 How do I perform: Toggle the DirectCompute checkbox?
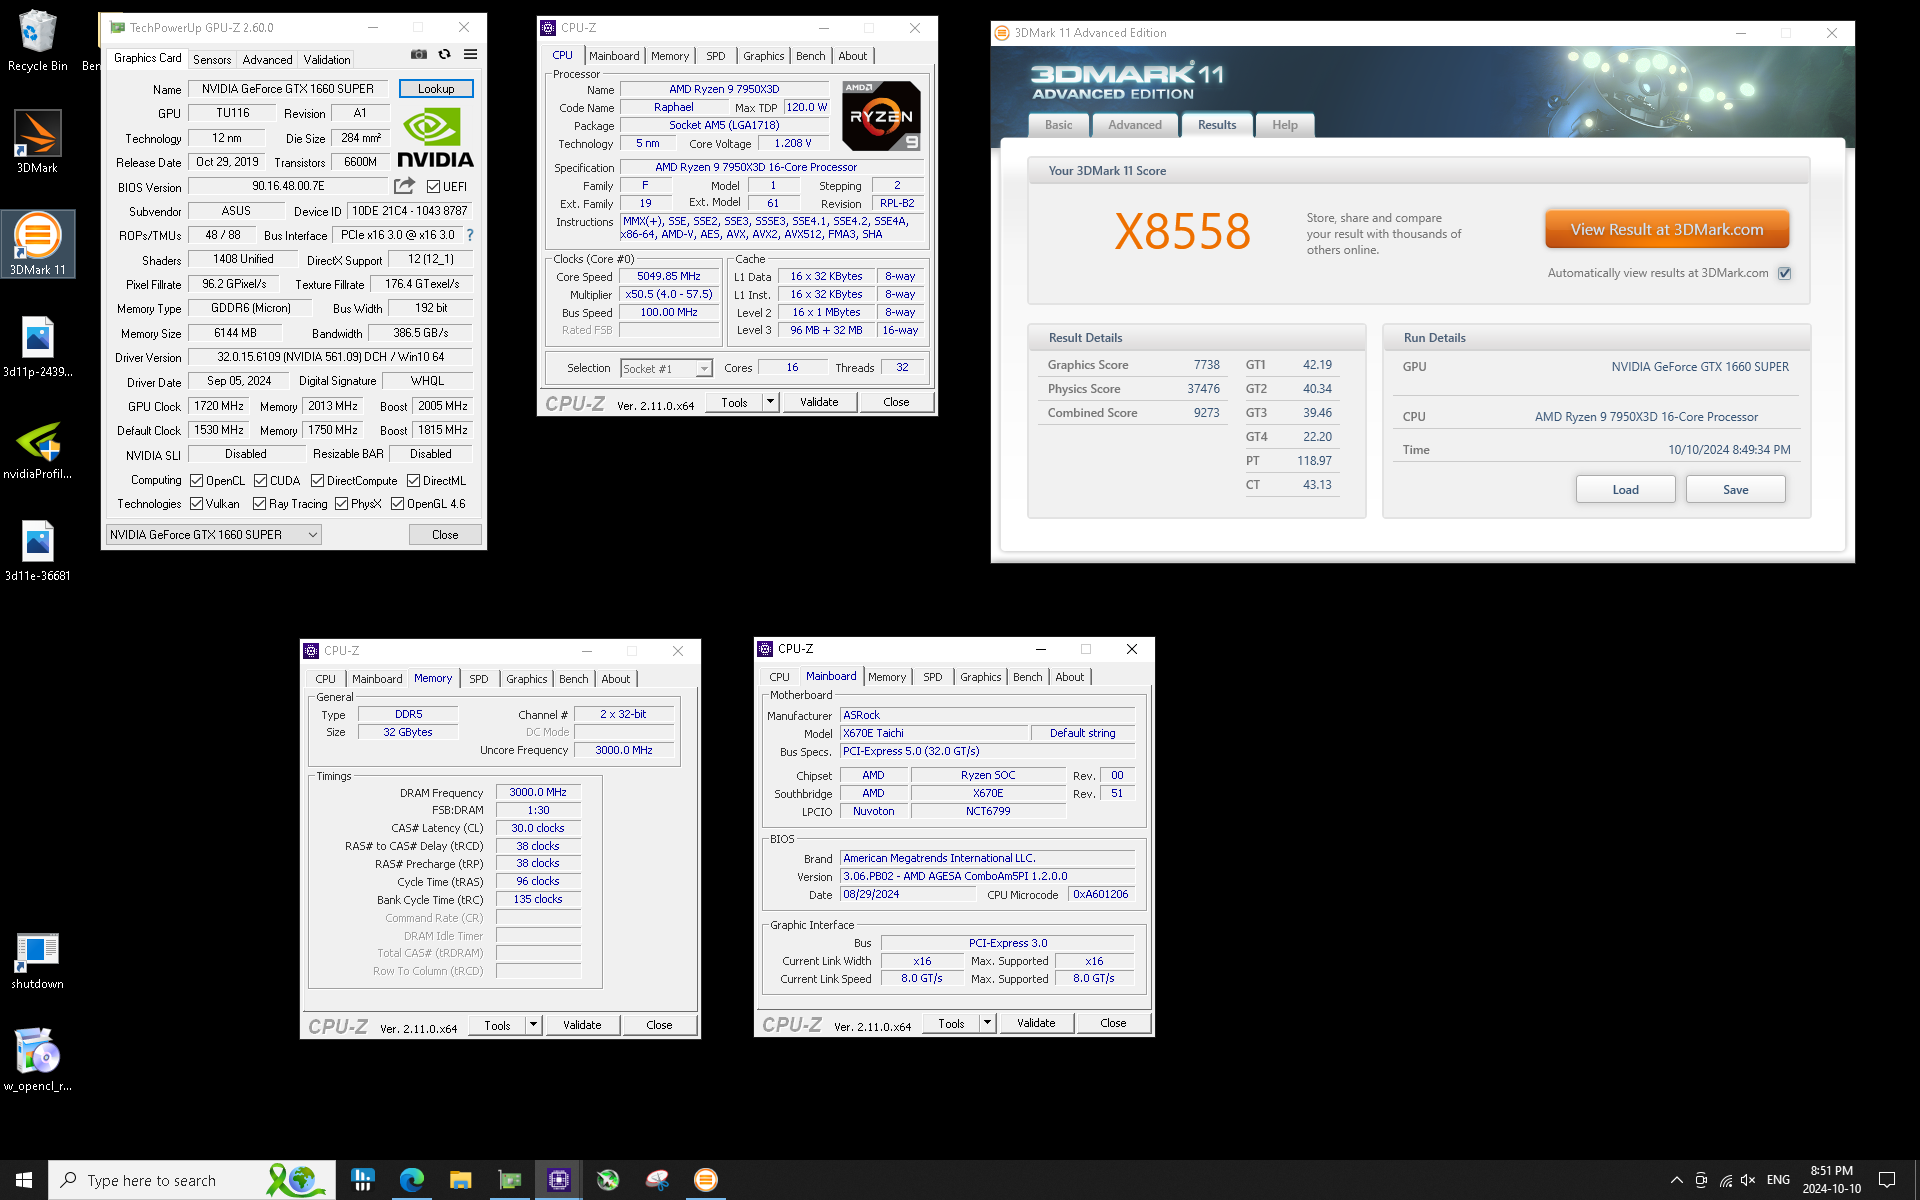click(x=317, y=481)
